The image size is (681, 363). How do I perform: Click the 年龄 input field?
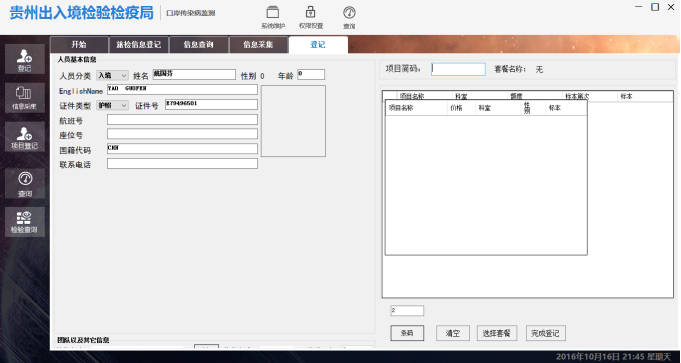coord(311,75)
